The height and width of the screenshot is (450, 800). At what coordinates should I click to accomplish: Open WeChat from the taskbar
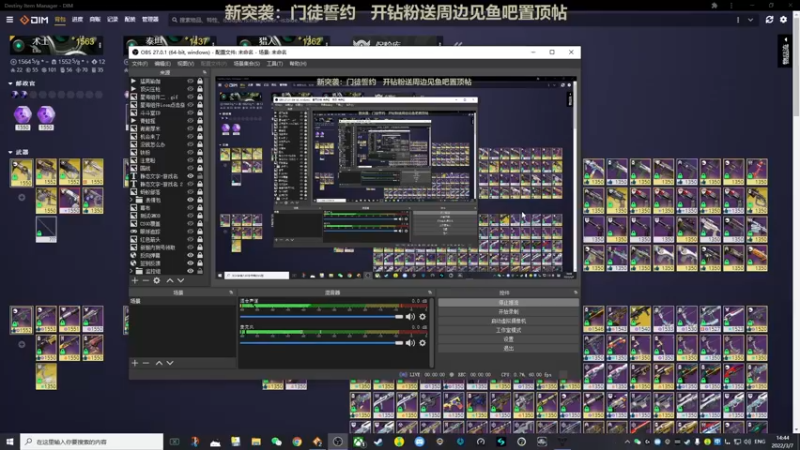coord(276,442)
